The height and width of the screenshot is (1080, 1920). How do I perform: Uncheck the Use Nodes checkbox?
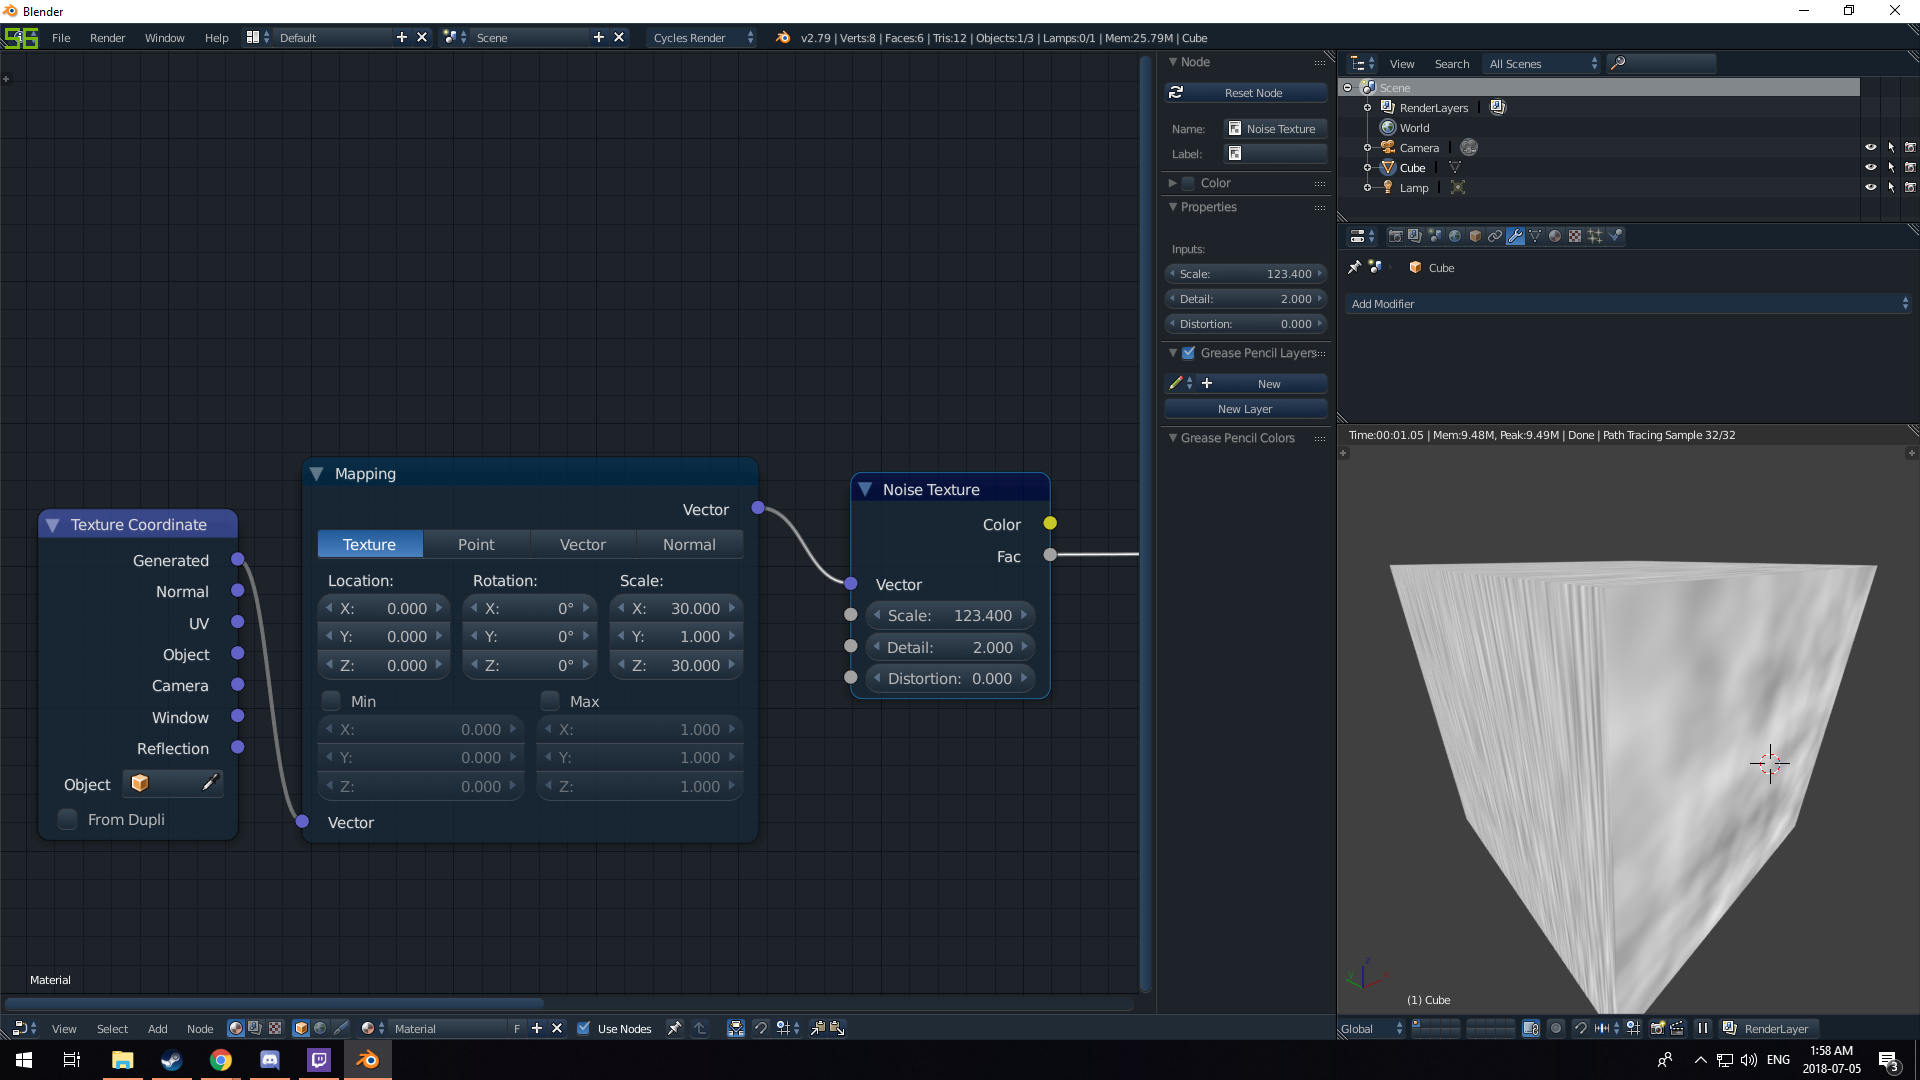pos(584,1028)
